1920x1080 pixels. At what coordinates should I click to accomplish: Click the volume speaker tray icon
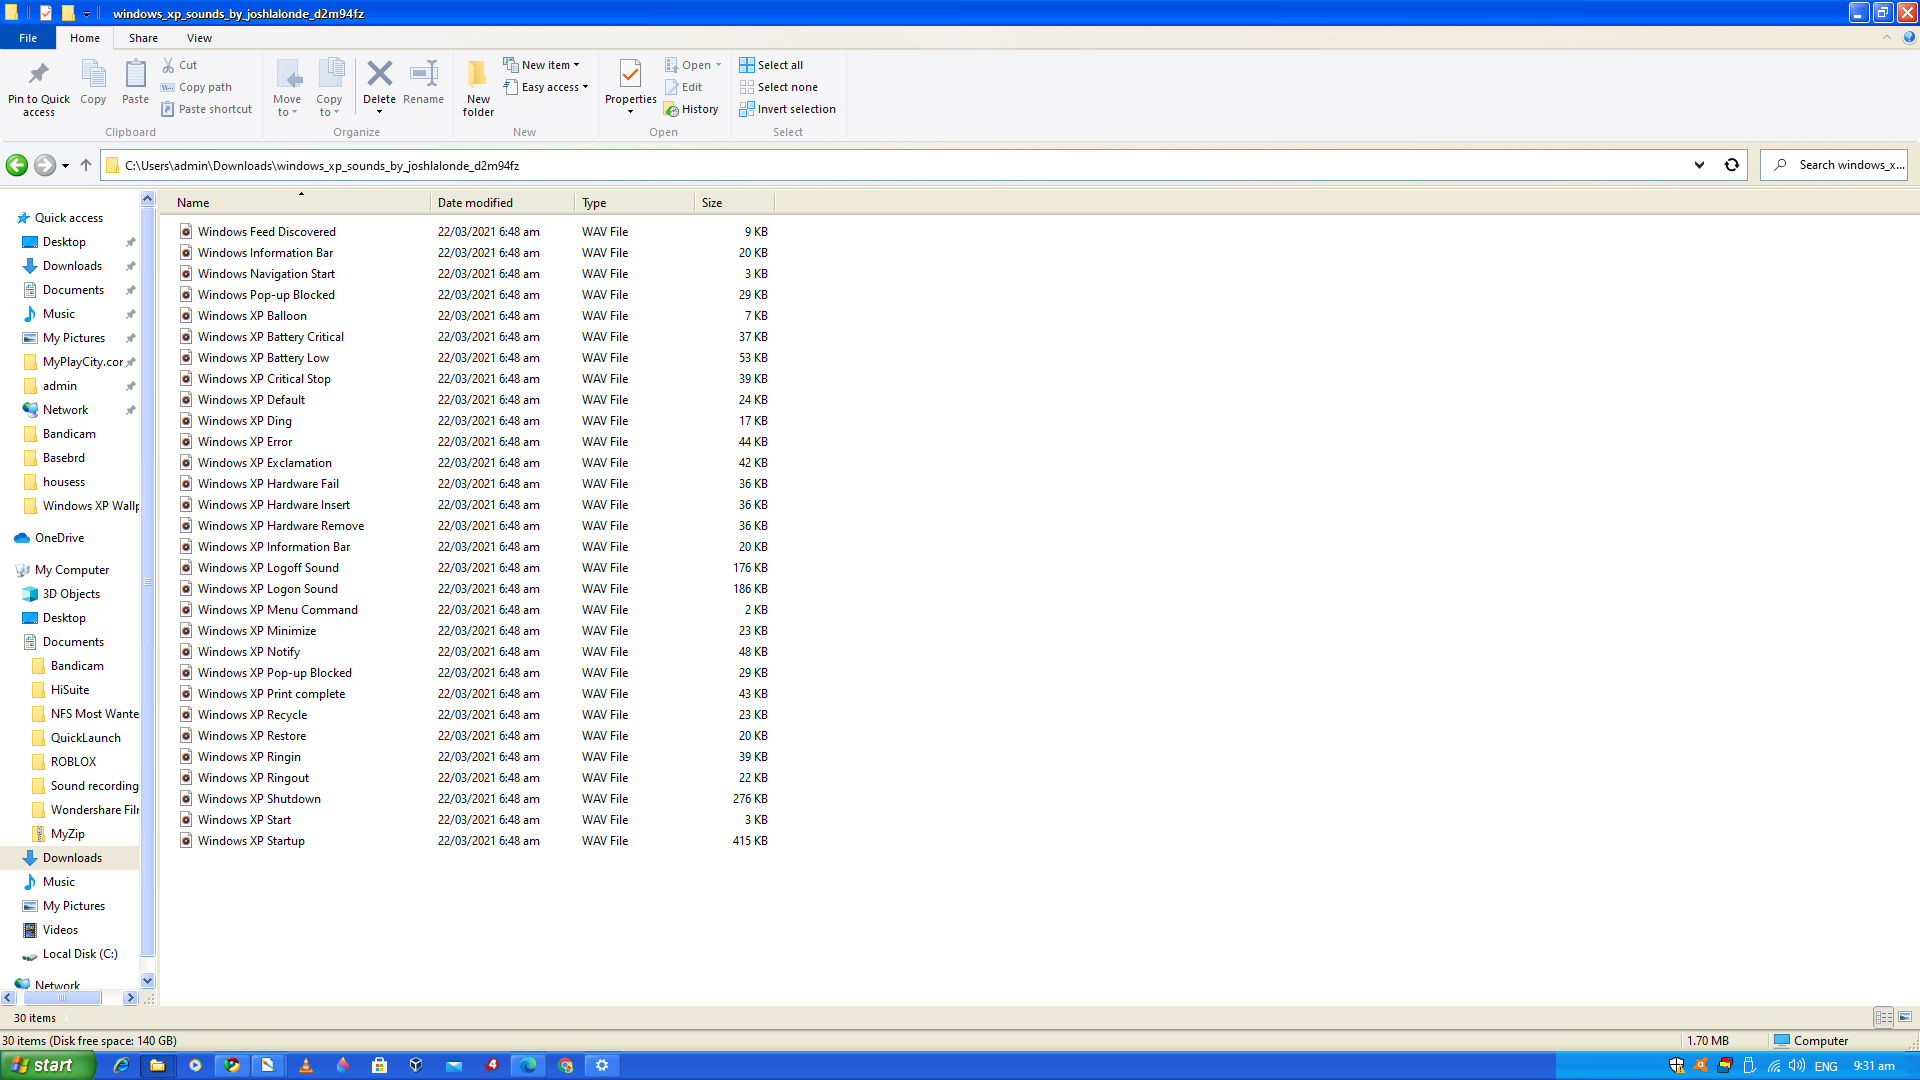click(x=1797, y=1066)
